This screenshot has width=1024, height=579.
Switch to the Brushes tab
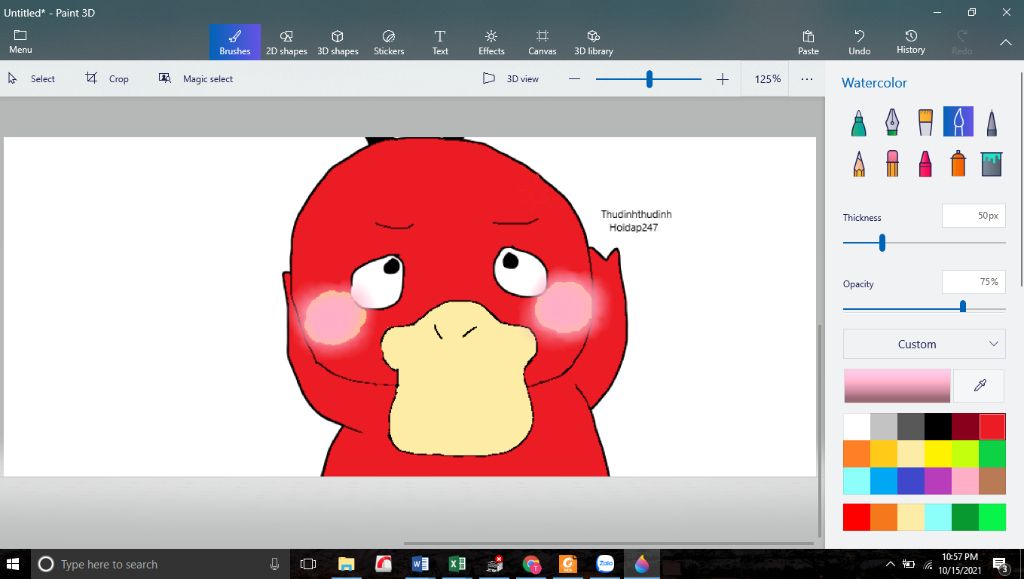point(234,42)
